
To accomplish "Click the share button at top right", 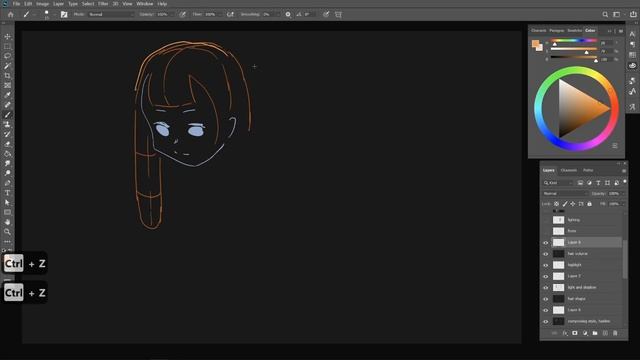I will 633,14.
